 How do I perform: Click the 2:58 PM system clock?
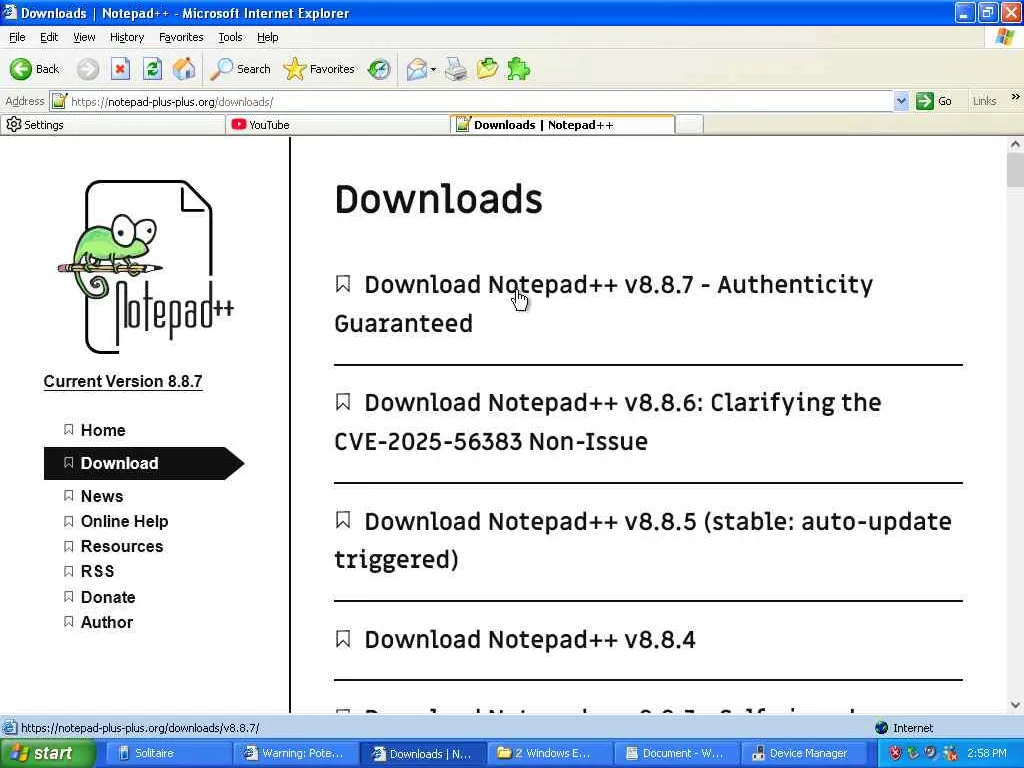pyautogui.click(x=987, y=753)
